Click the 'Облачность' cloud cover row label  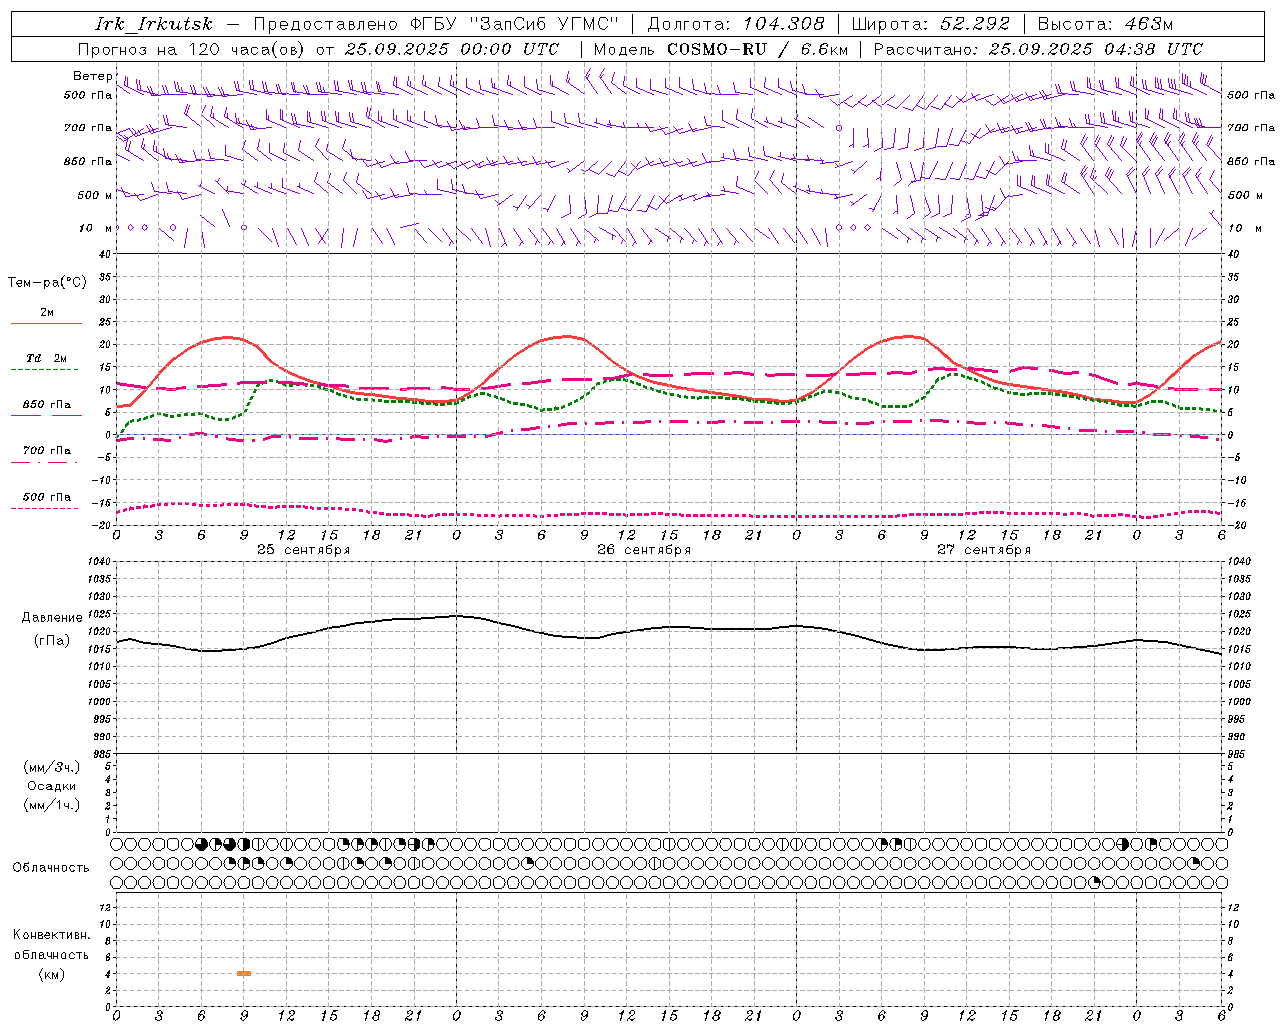pyautogui.click(x=51, y=868)
